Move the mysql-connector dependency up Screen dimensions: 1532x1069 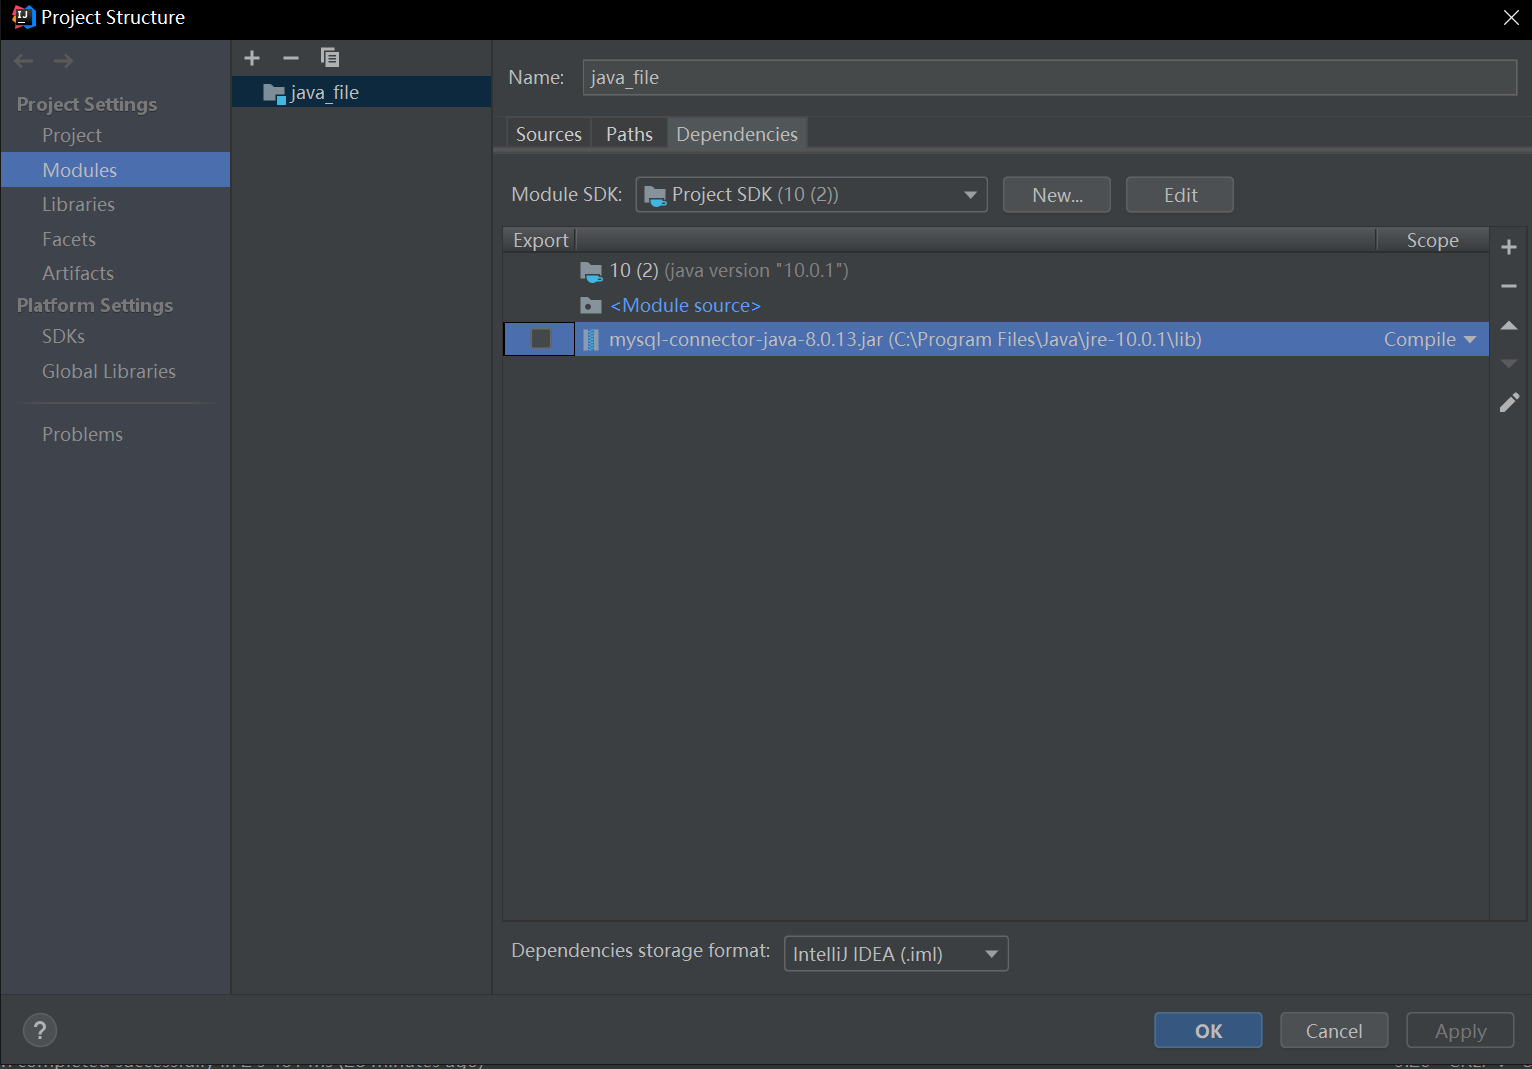click(x=1509, y=324)
